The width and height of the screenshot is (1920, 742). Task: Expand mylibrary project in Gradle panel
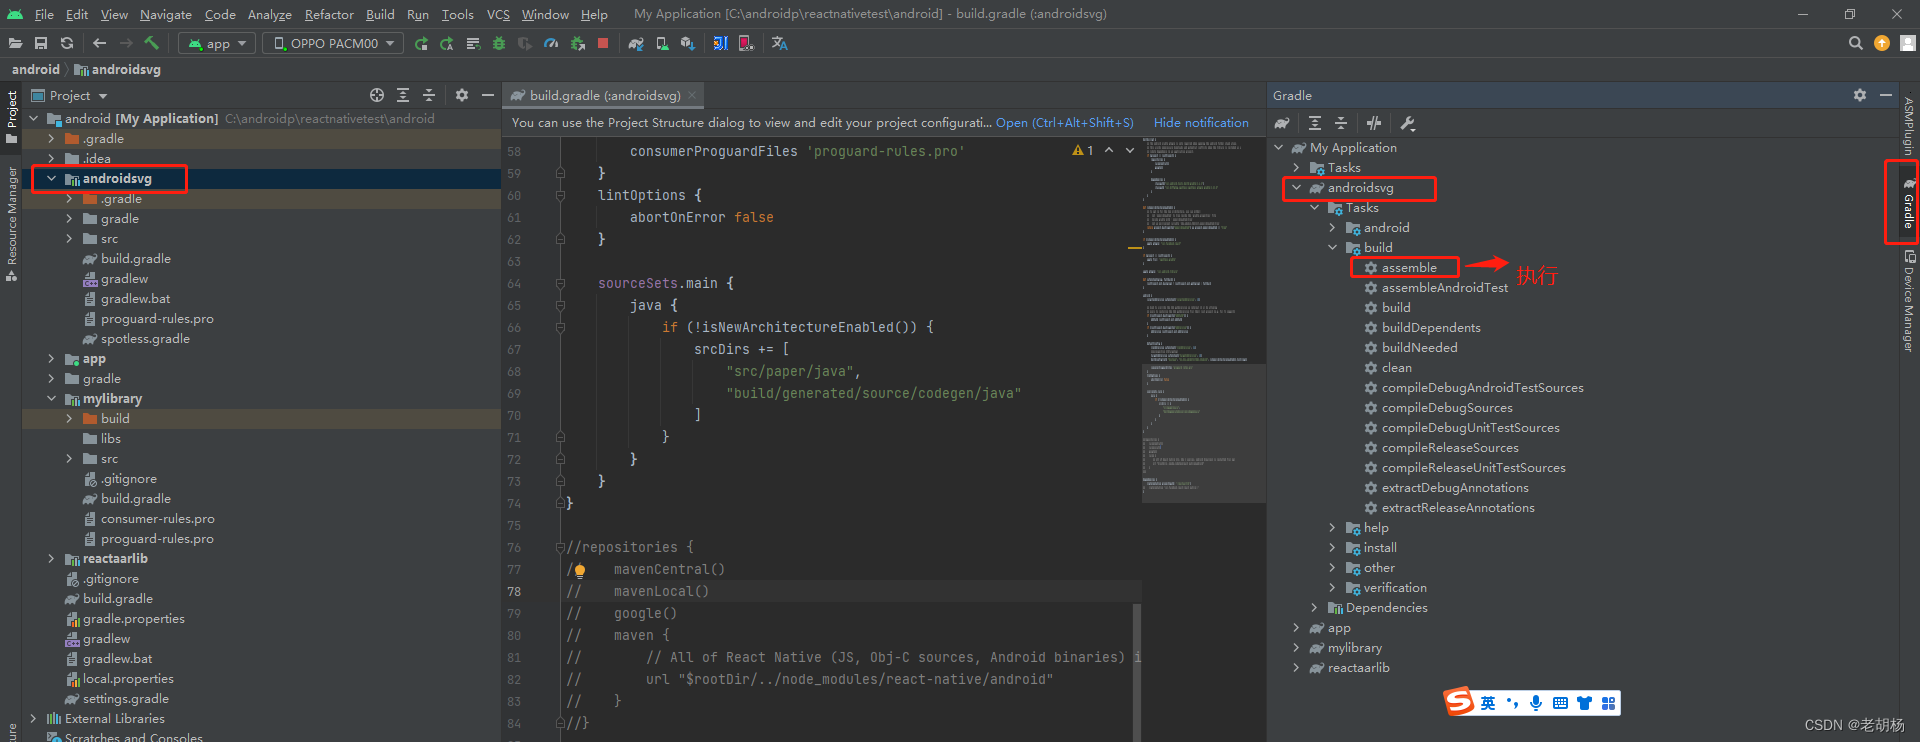click(1296, 648)
